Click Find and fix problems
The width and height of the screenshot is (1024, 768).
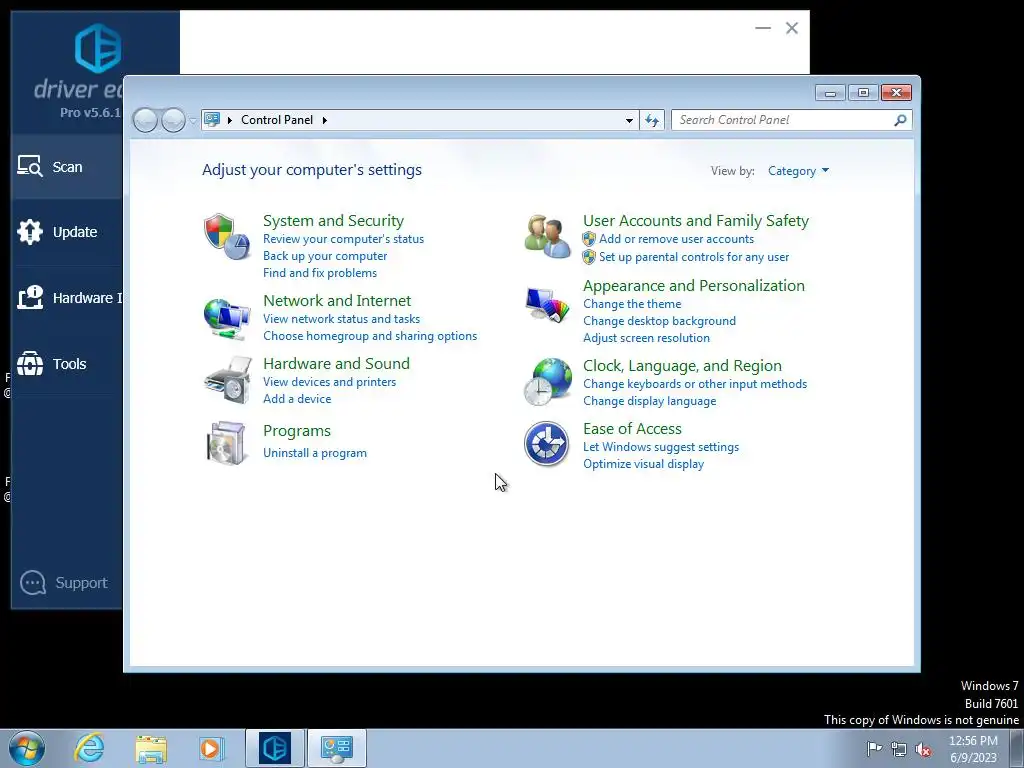319,273
